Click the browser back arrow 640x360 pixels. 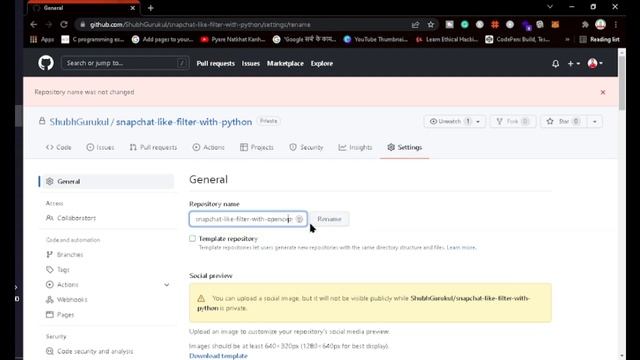(33, 24)
